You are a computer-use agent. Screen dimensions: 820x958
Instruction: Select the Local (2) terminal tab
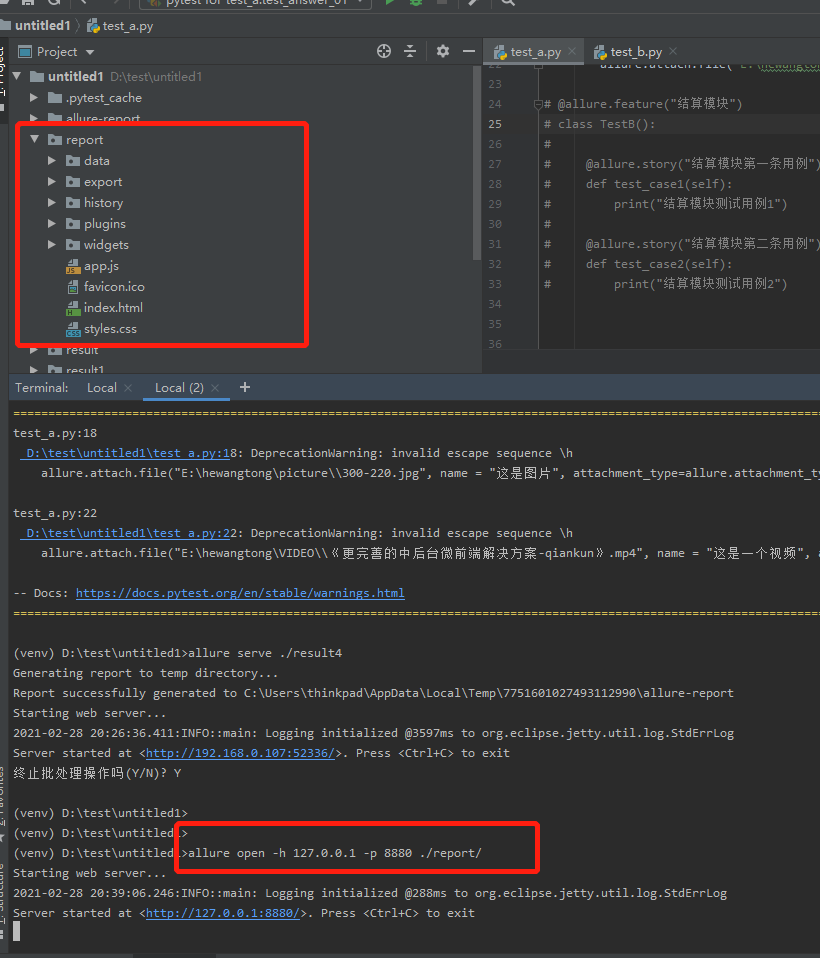(179, 388)
